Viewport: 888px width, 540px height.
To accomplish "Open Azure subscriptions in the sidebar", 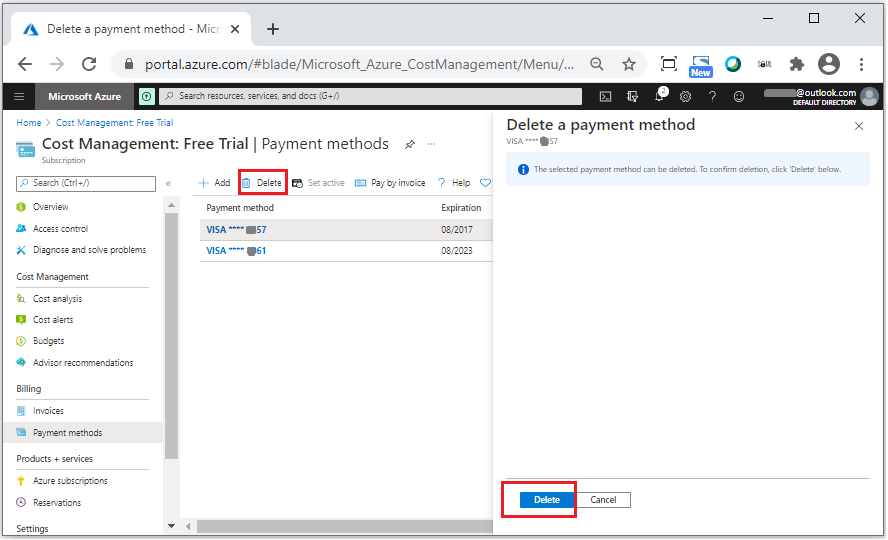I will click(x=70, y=481).
